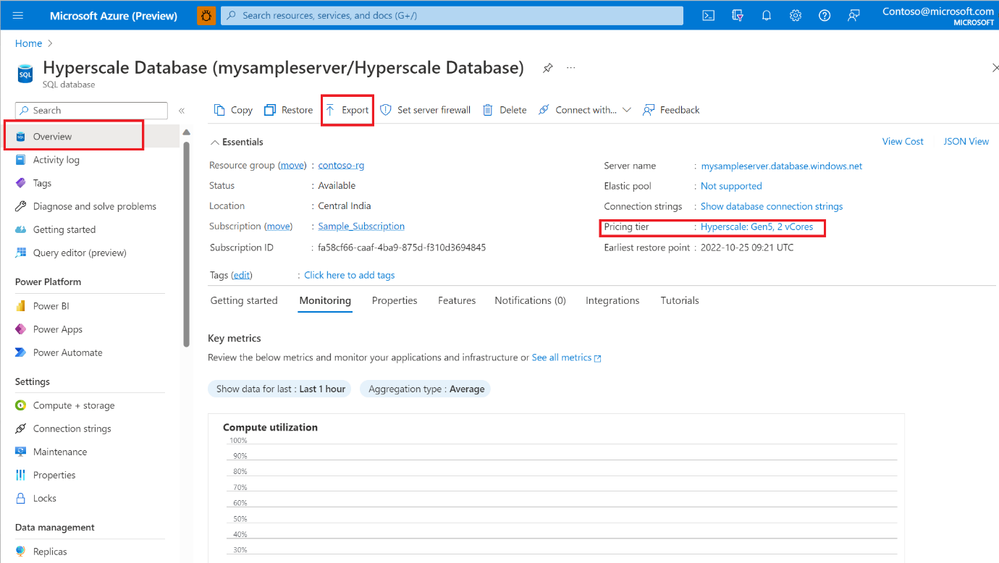
Task: Click the Not supported elastic pool link
Action: pyautogui.click(x=731, y=186)
